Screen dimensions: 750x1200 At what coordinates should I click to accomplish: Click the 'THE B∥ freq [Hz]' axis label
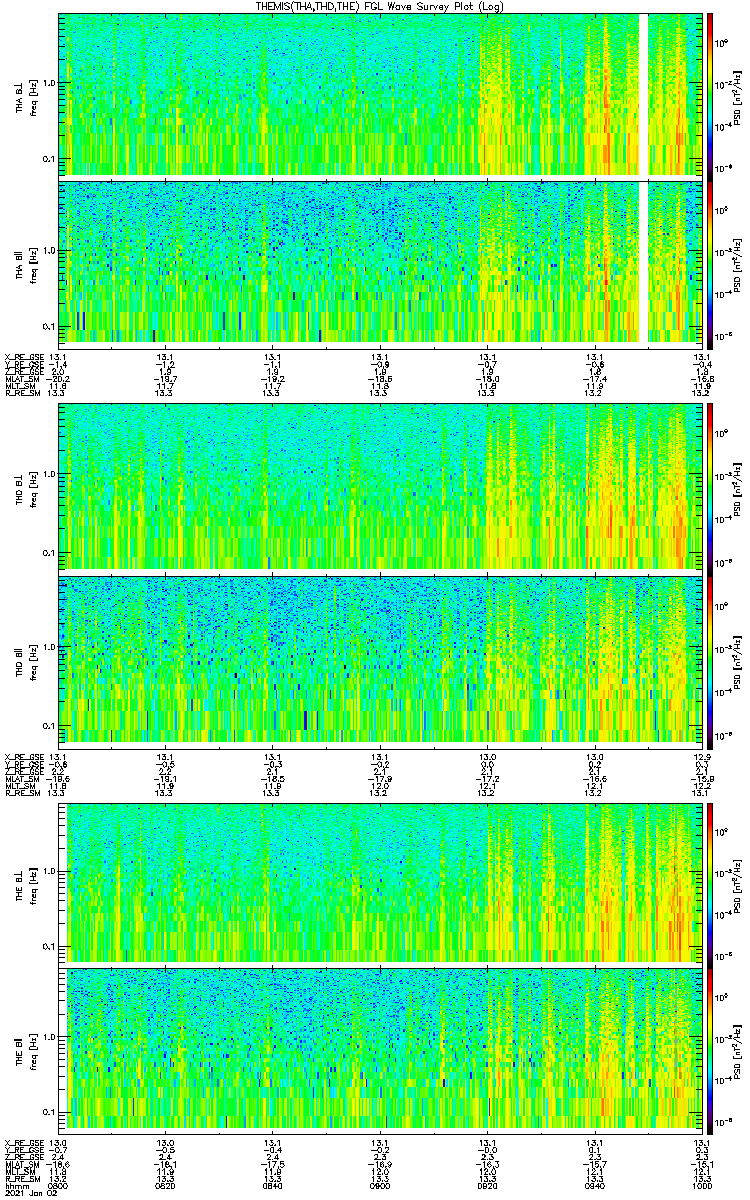[x=24, y=1051]
